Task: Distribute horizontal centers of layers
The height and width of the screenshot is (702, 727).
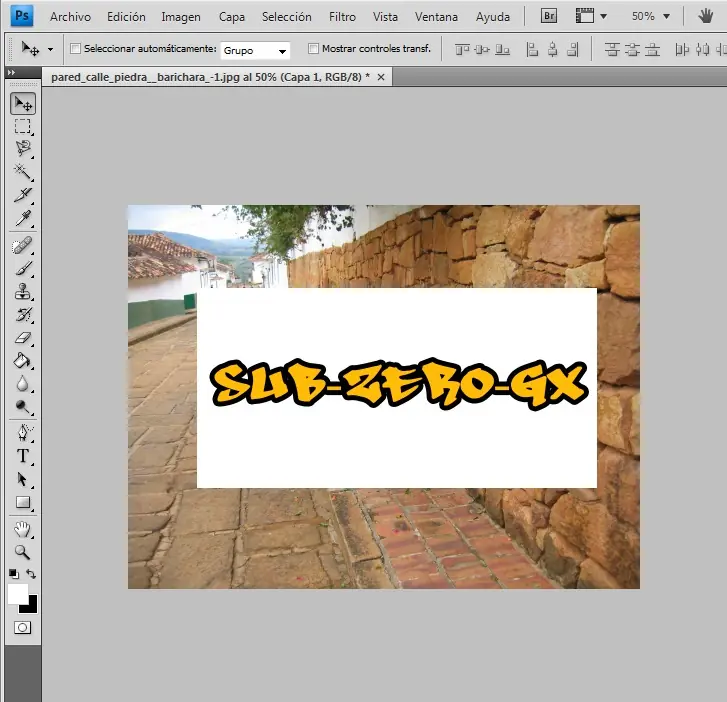Action: point(702,49)
